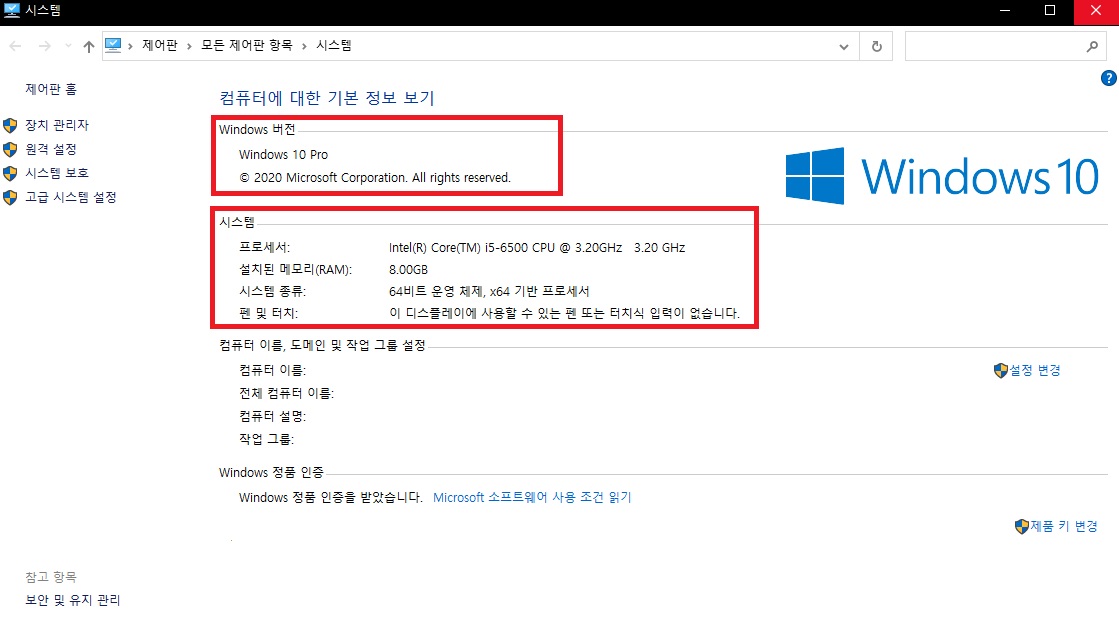Click the 컴퓨터에 대한 기본 정보 보기 heading
The width and height of the screenshot is (1119, 627).
click(x=327, y=98)
